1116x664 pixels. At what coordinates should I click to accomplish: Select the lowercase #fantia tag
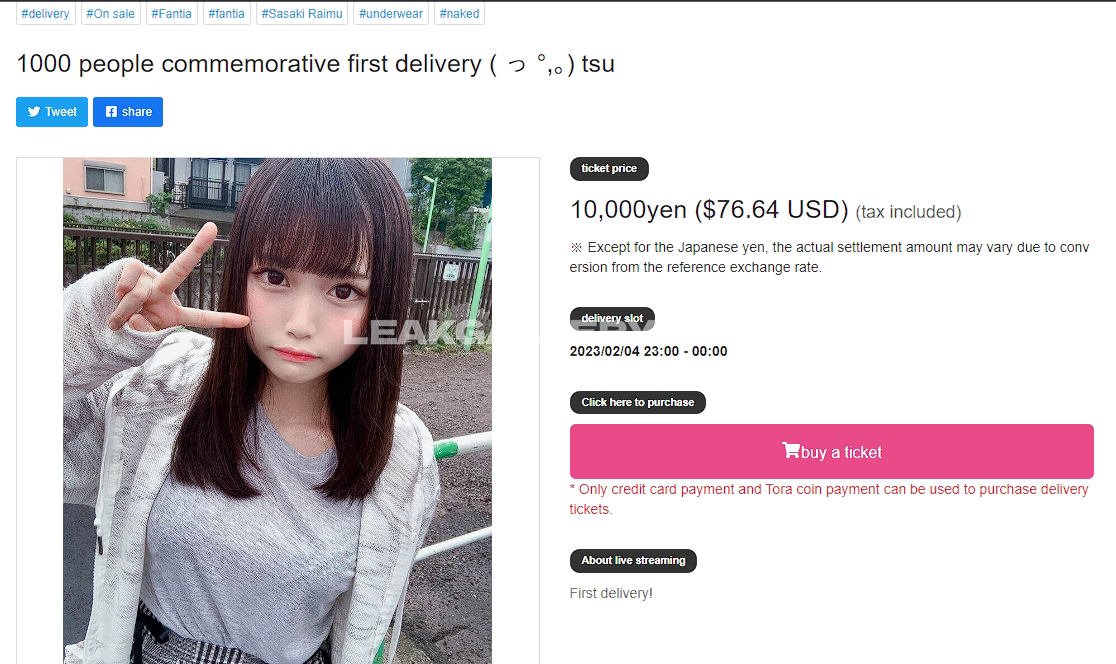pyautogui.click(x=226, y=14)
